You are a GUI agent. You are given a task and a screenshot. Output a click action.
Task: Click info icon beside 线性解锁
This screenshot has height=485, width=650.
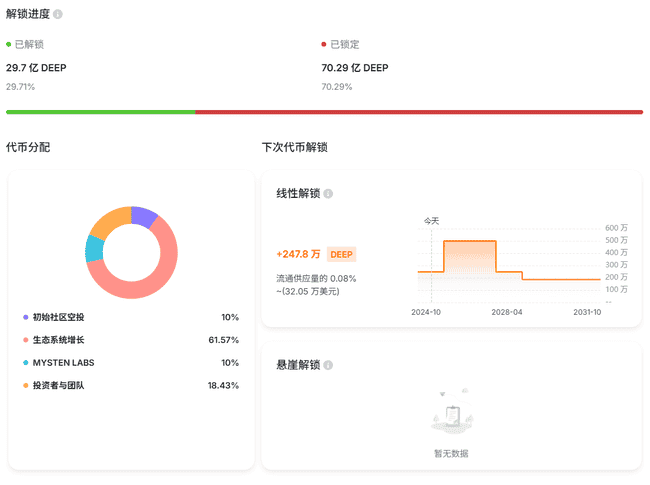[x=328, y=194]
